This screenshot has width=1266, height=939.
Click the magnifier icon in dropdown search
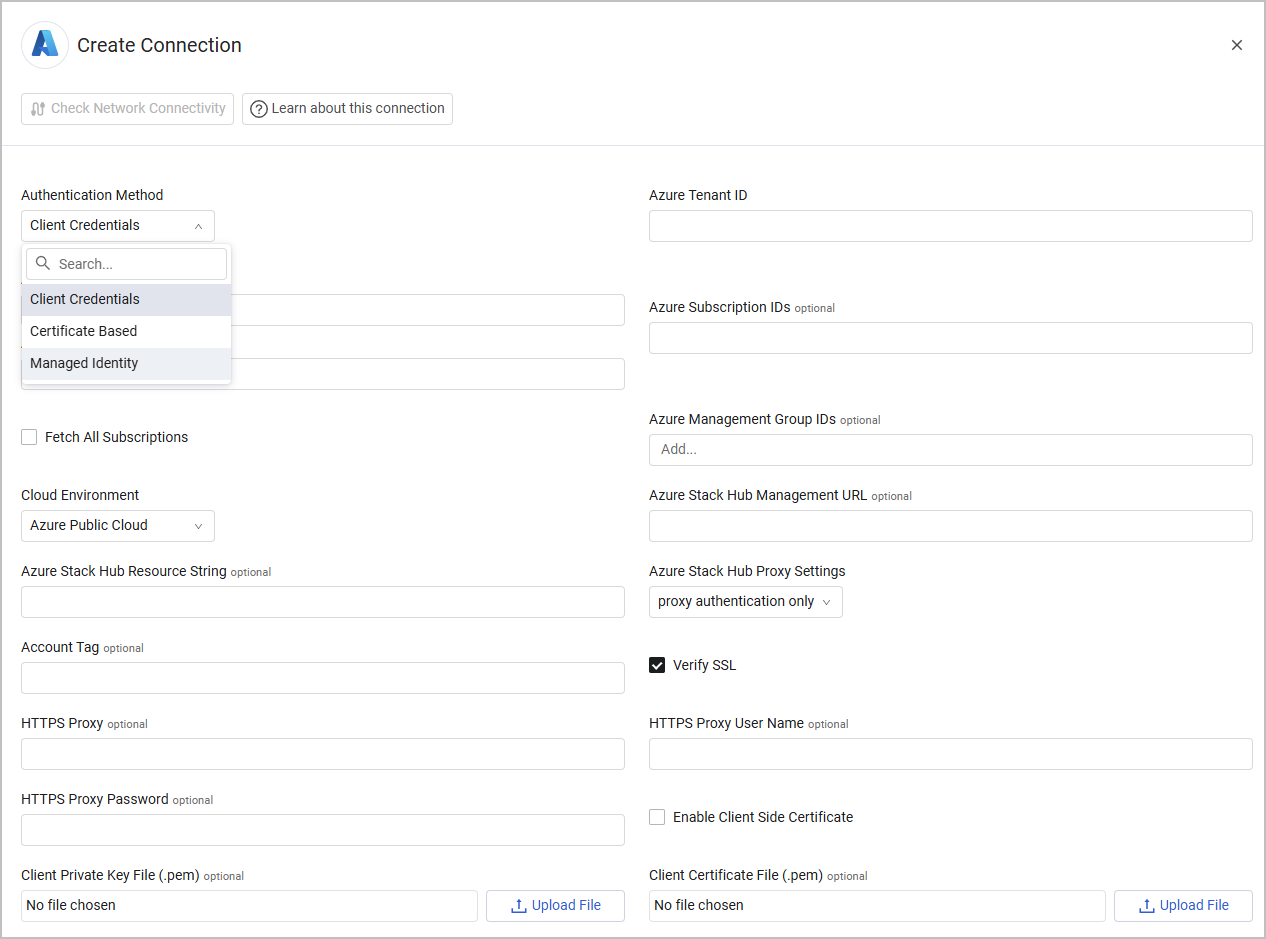click(43, 264)
